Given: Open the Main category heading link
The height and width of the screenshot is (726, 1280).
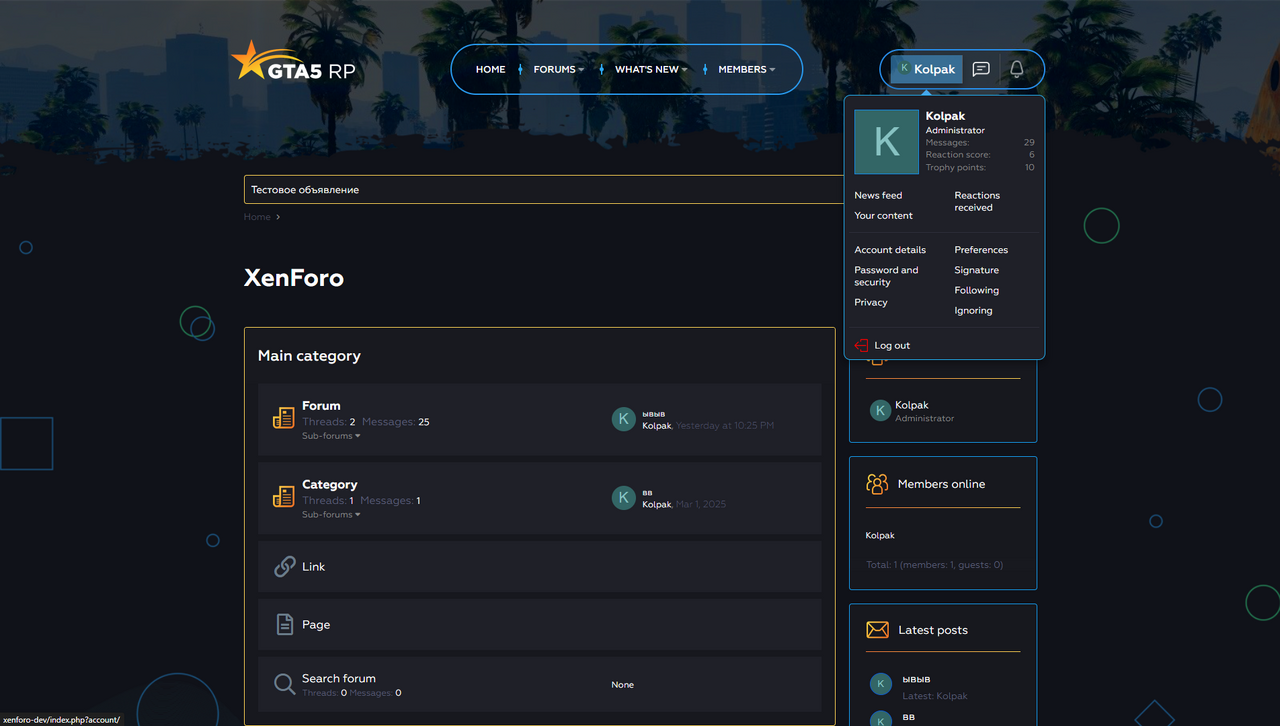Looking at the screenshot, I should (309, 356).
